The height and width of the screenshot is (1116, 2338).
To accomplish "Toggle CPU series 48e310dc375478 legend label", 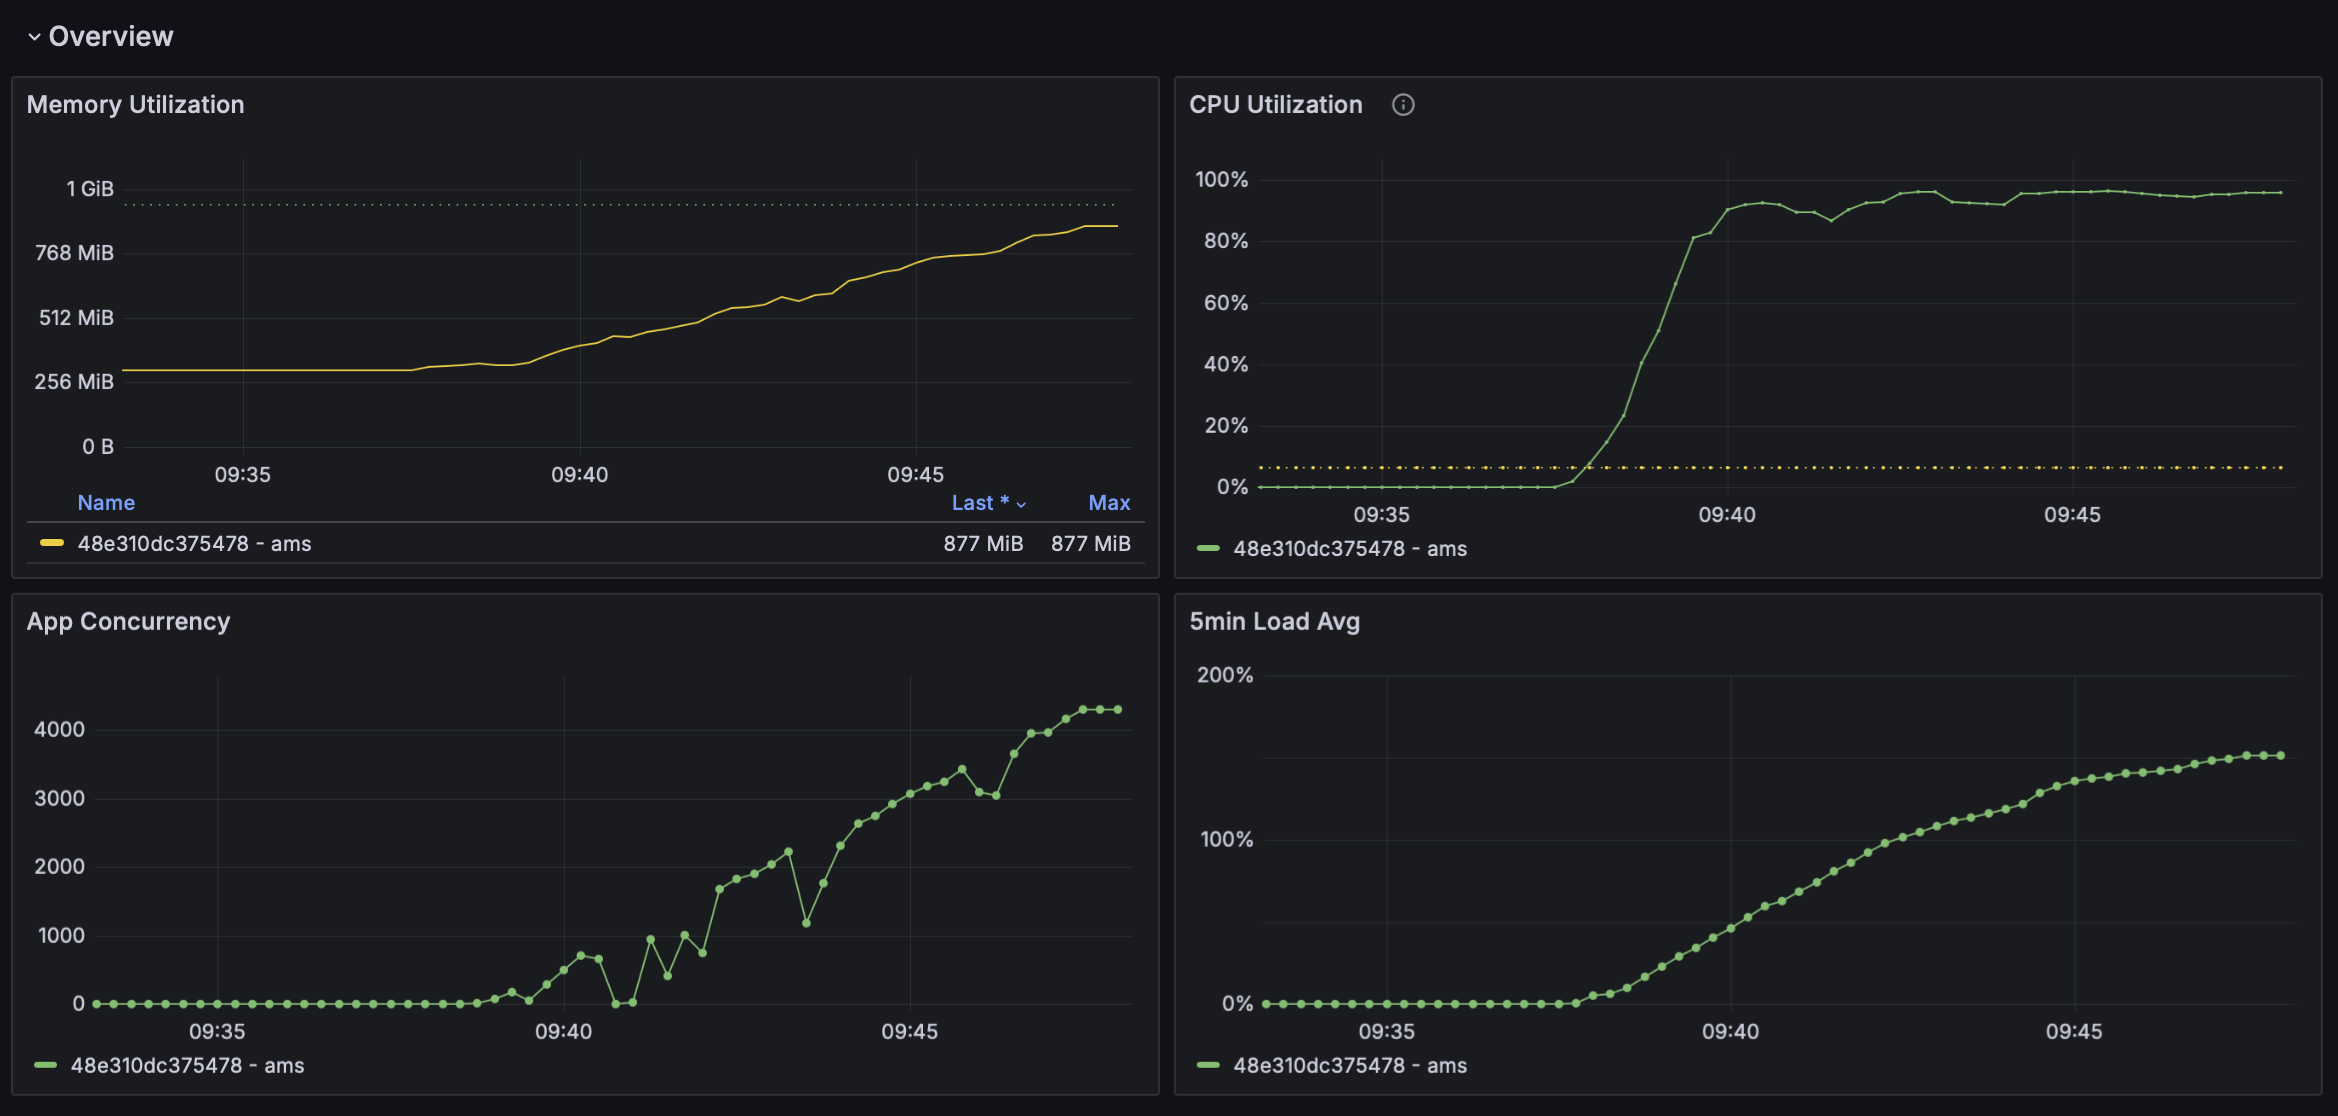I will coord(1349,549).
